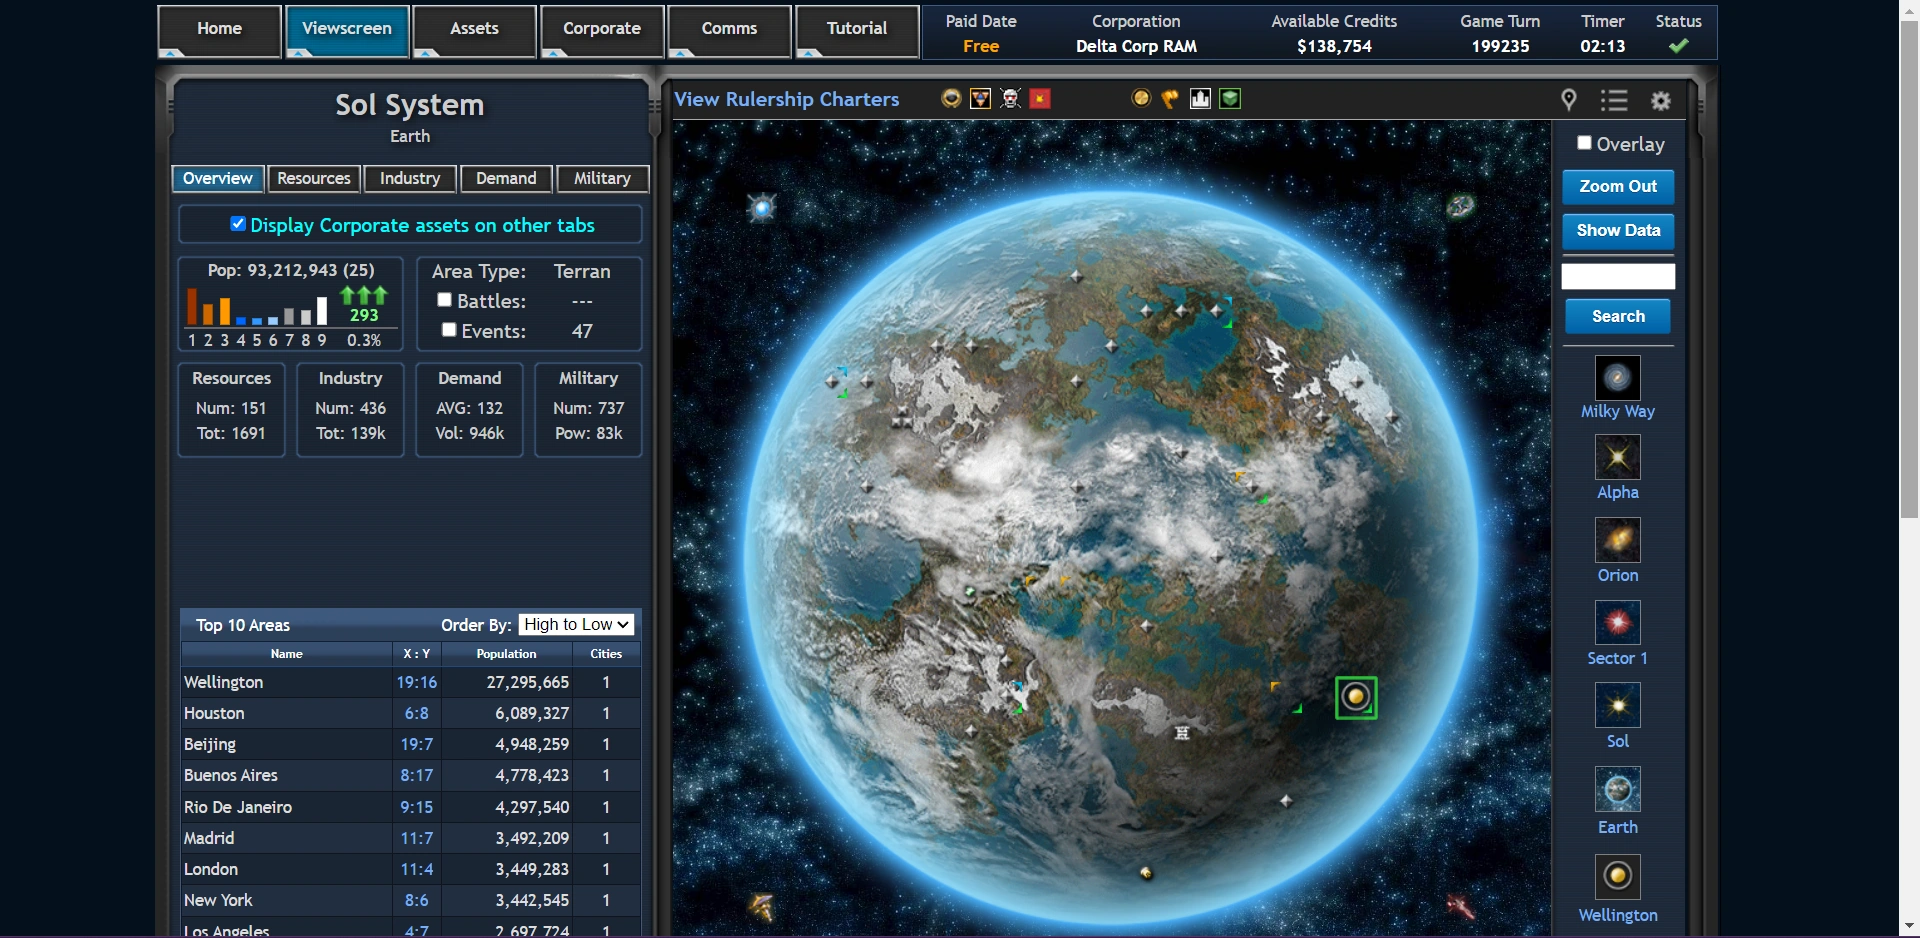Open Wellington's 19:16 coordinate link
This screenshot has height=938, width=1920.
[x=417, y=682]
